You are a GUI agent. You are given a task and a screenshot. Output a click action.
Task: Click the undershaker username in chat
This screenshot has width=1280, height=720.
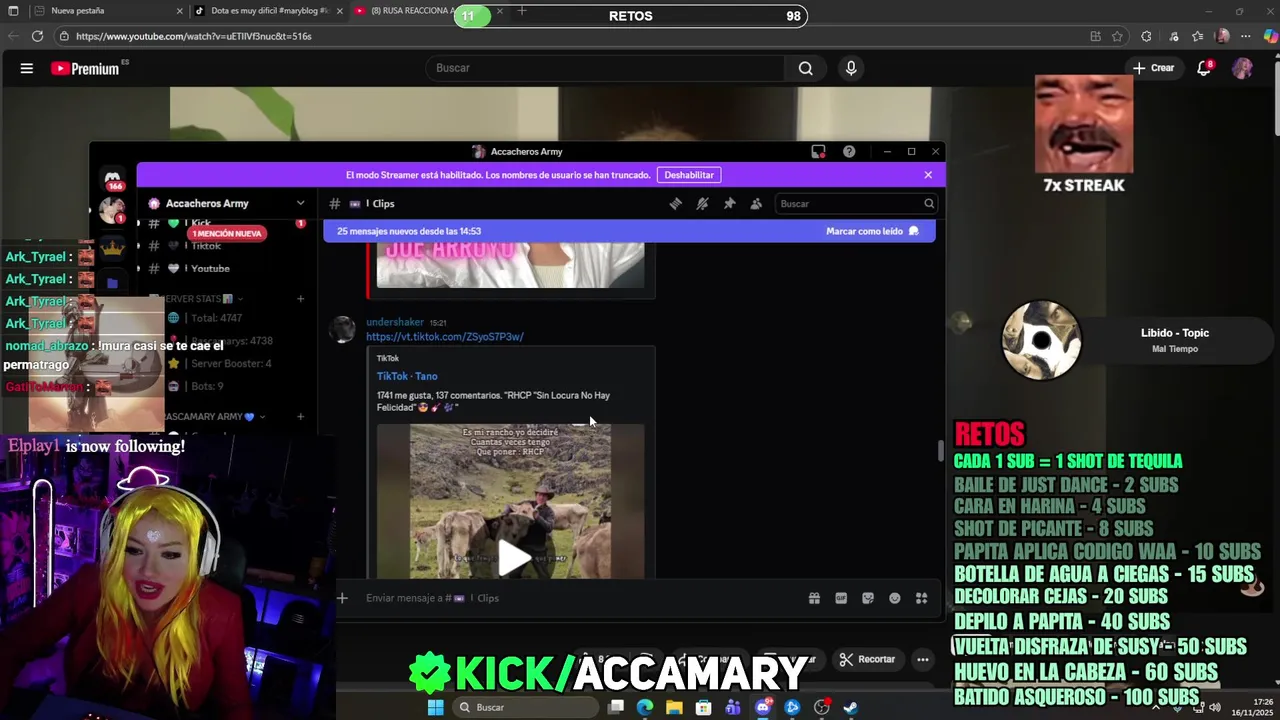point(395,322)
